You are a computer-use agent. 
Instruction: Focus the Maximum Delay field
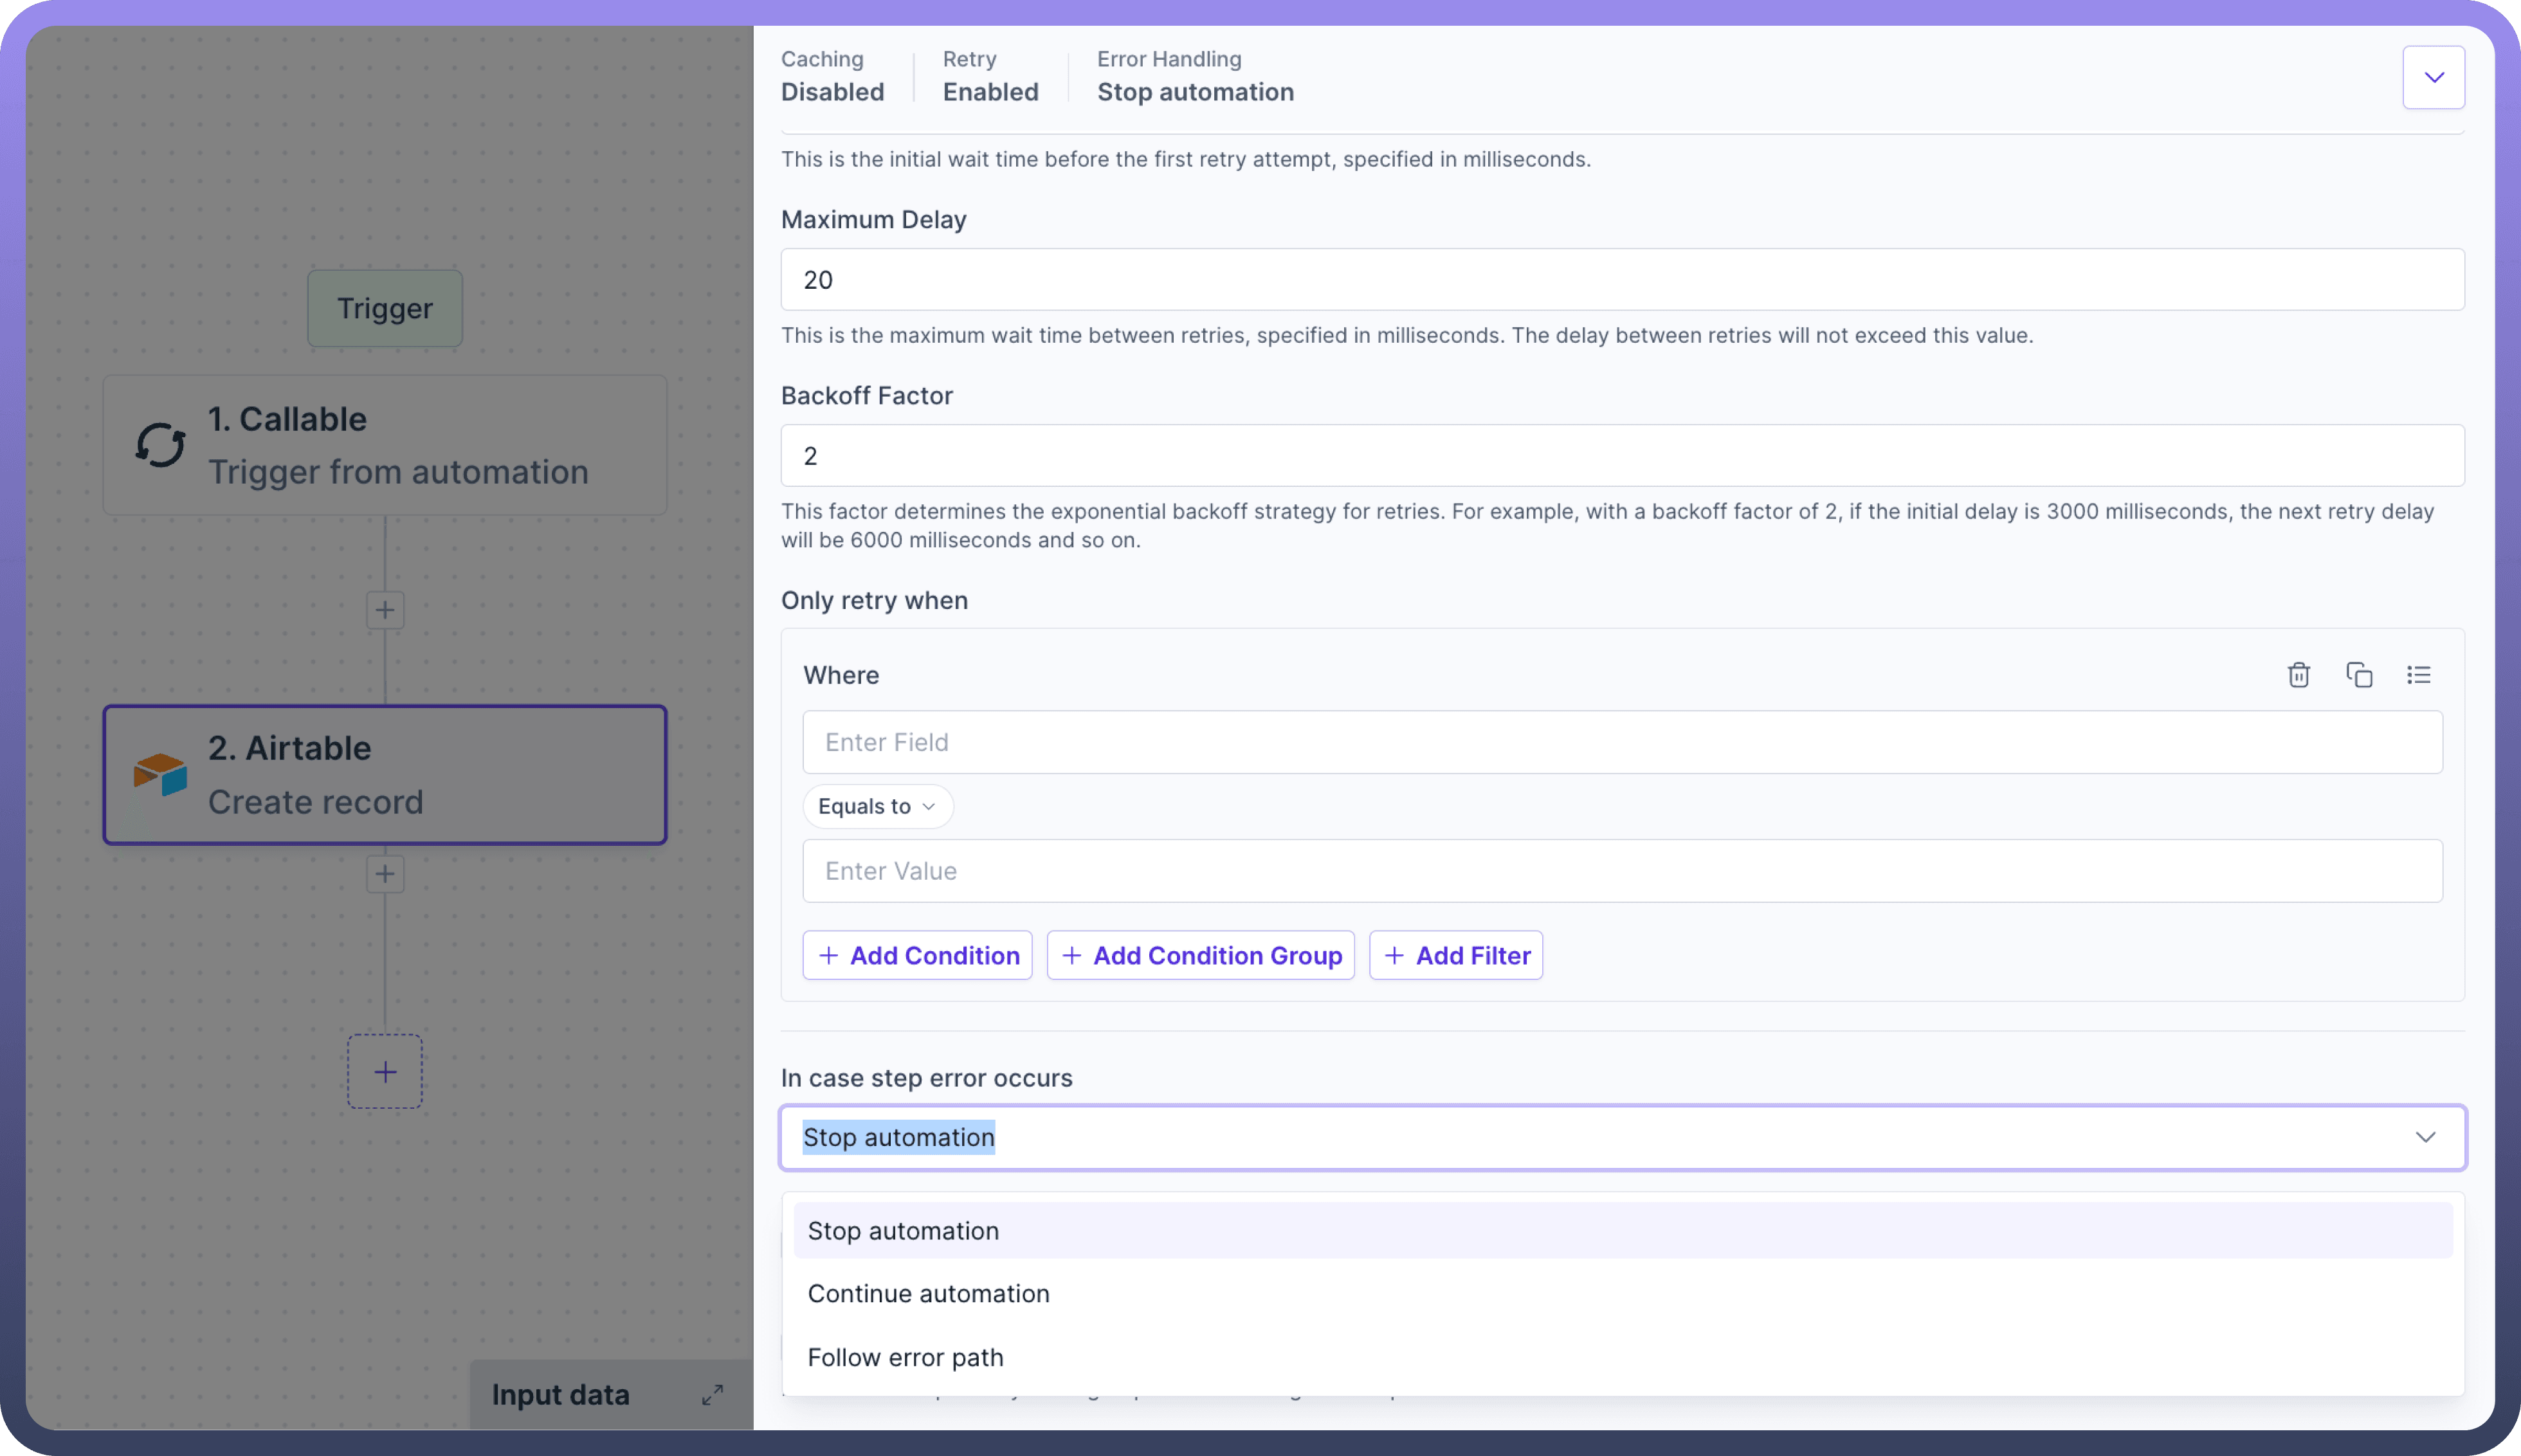[x=1621, y=280]
